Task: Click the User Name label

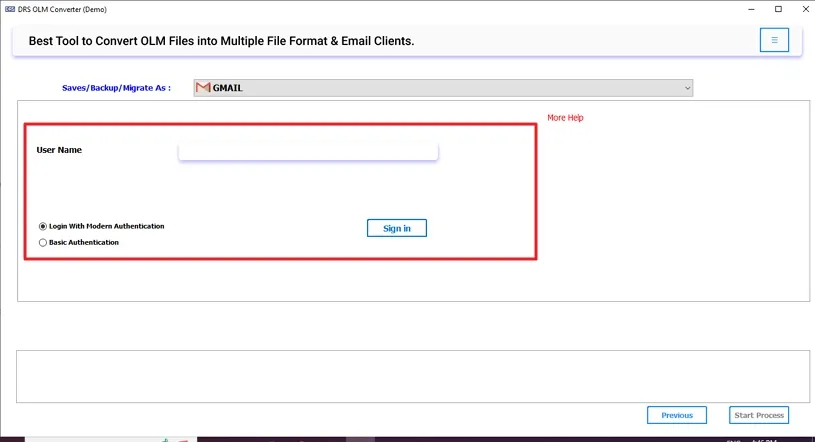Action: [x=59, y=150]
